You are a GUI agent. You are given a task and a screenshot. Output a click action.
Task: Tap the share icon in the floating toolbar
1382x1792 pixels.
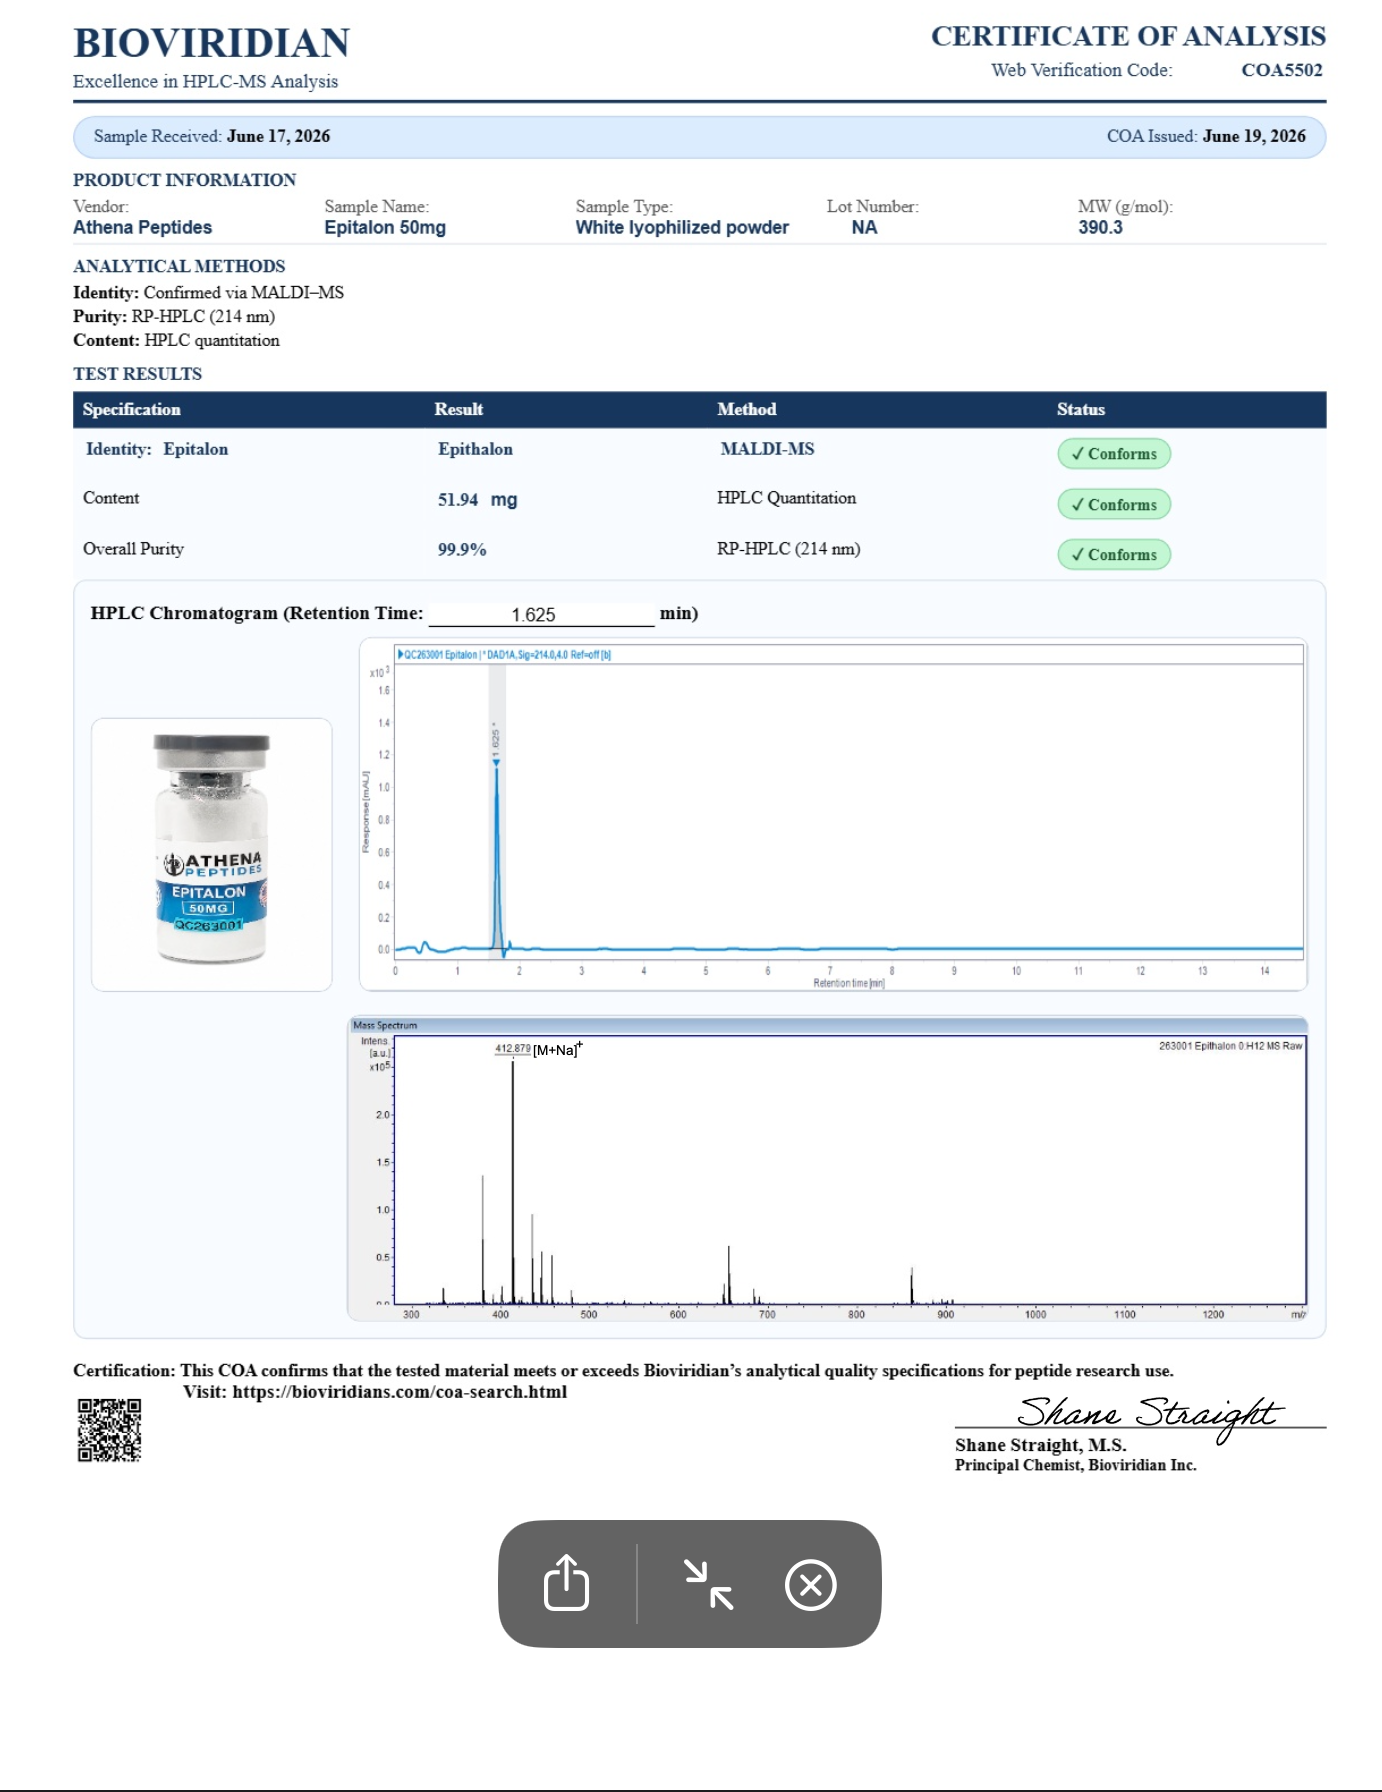(566, 1583)
